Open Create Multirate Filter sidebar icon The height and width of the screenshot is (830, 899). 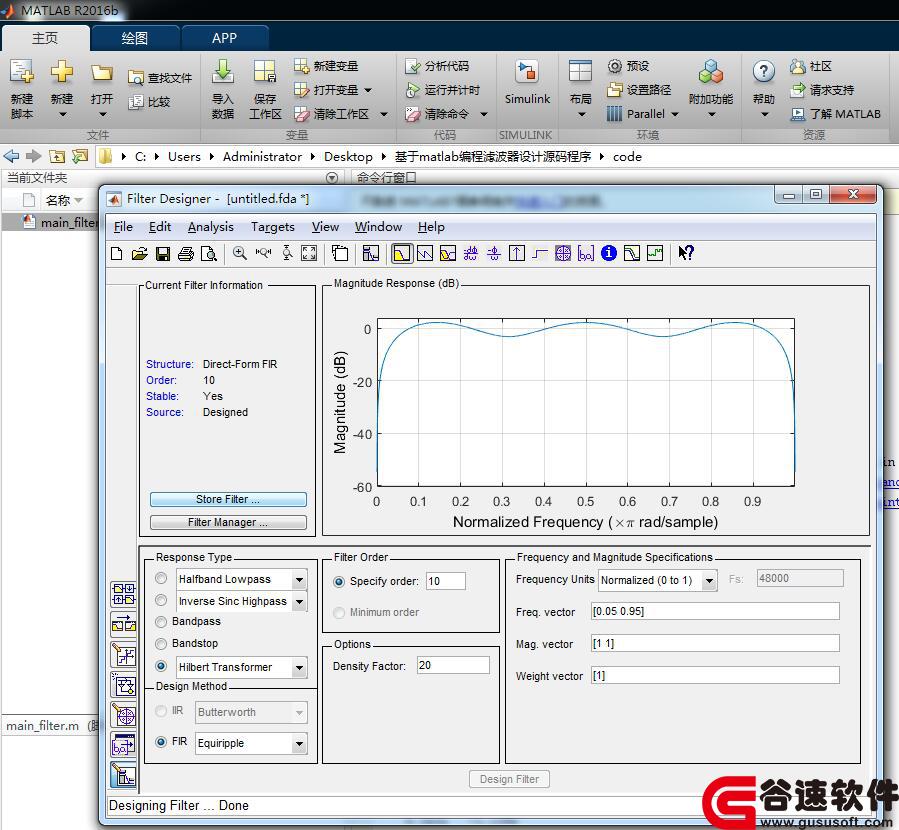(x=124, y=595)
